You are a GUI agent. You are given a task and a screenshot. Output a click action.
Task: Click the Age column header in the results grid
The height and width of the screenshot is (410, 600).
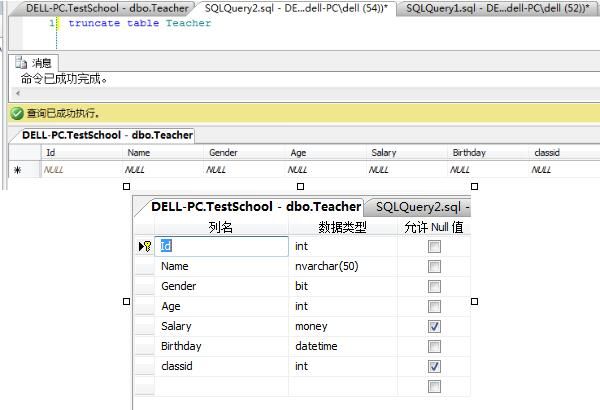[x=326, y=153]
